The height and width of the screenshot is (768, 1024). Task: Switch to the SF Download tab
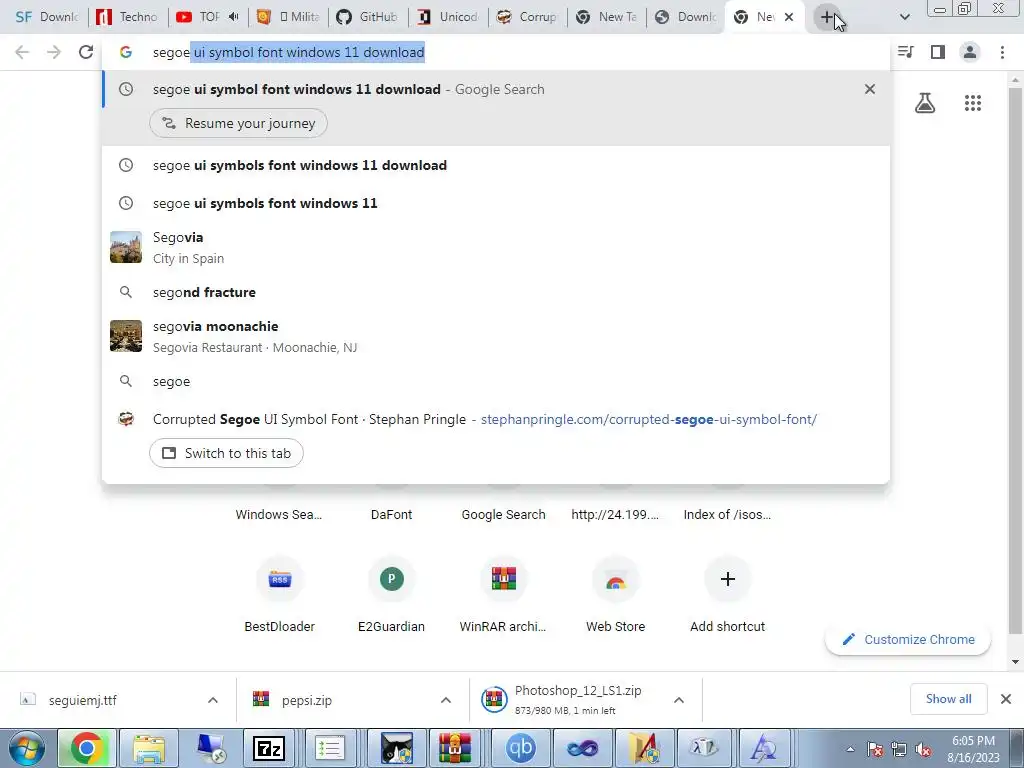[46, 17]
